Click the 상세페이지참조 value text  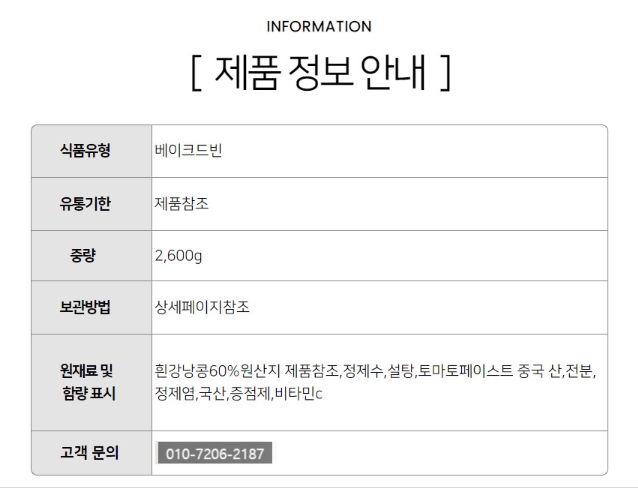pos(202,307)
